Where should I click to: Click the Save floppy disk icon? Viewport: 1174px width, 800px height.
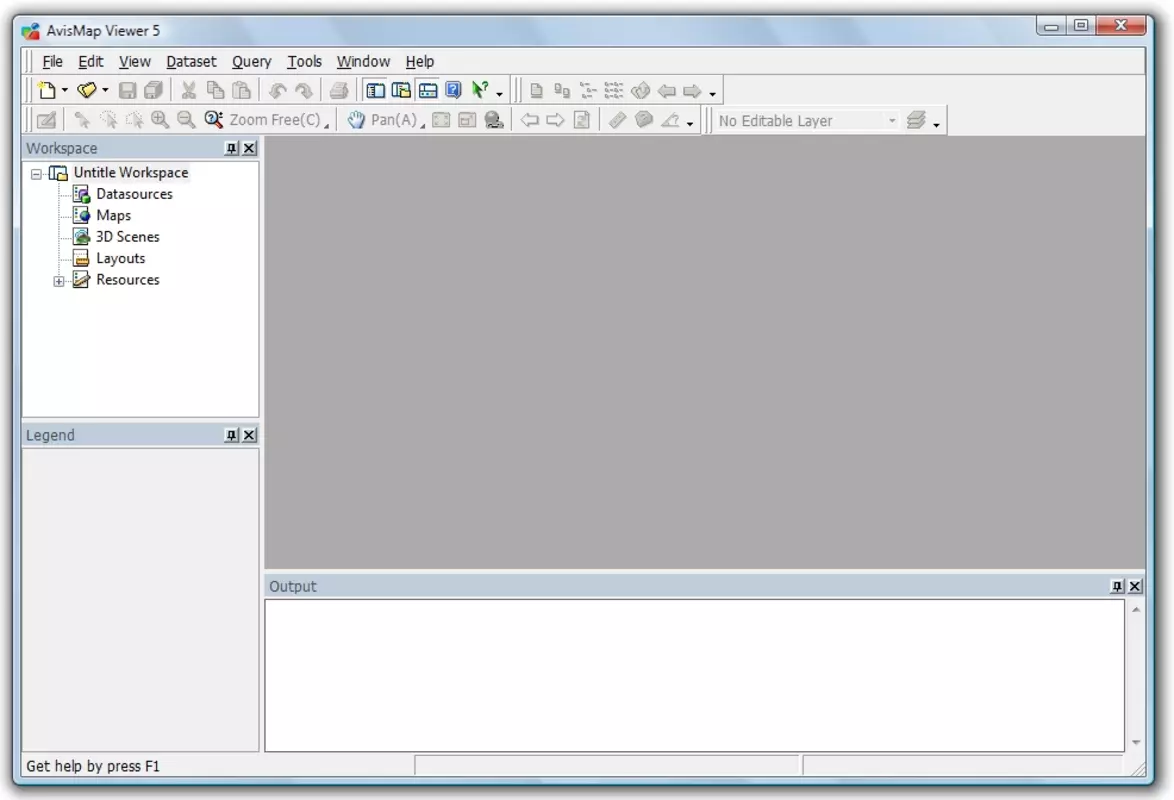coord(127,91)
